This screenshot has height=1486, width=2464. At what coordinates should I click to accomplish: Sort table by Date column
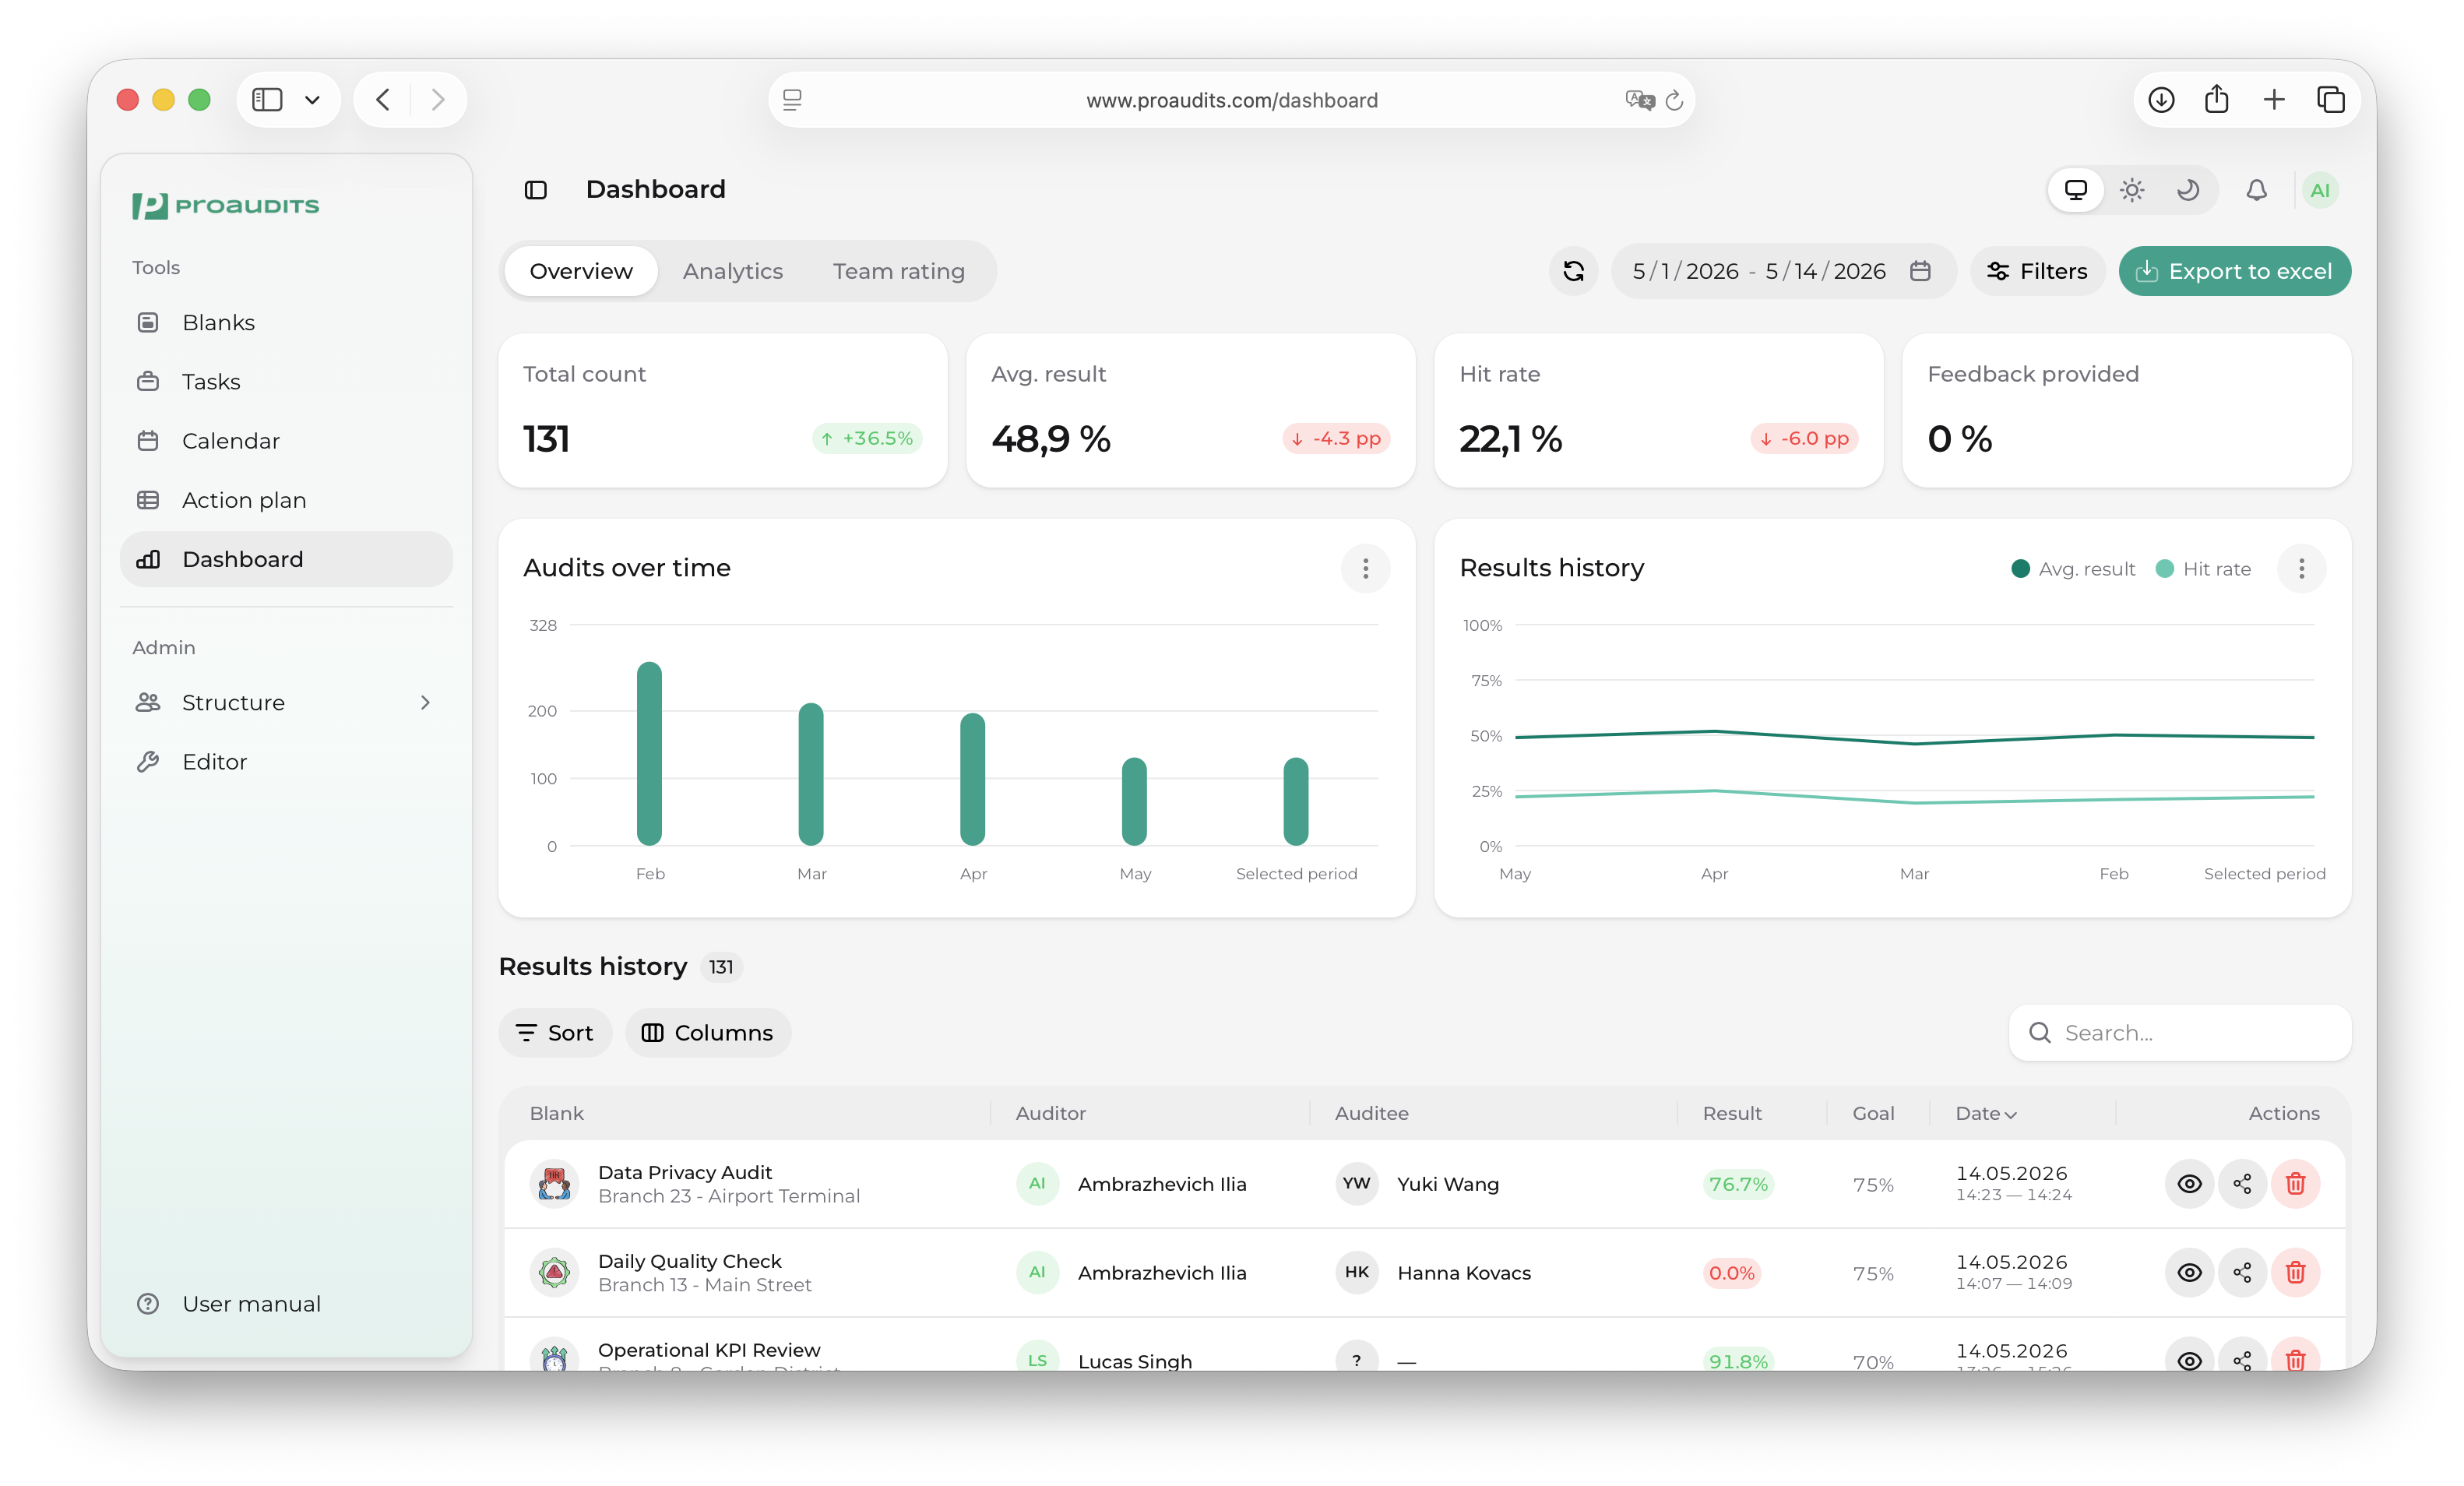pos(1986,1114)
